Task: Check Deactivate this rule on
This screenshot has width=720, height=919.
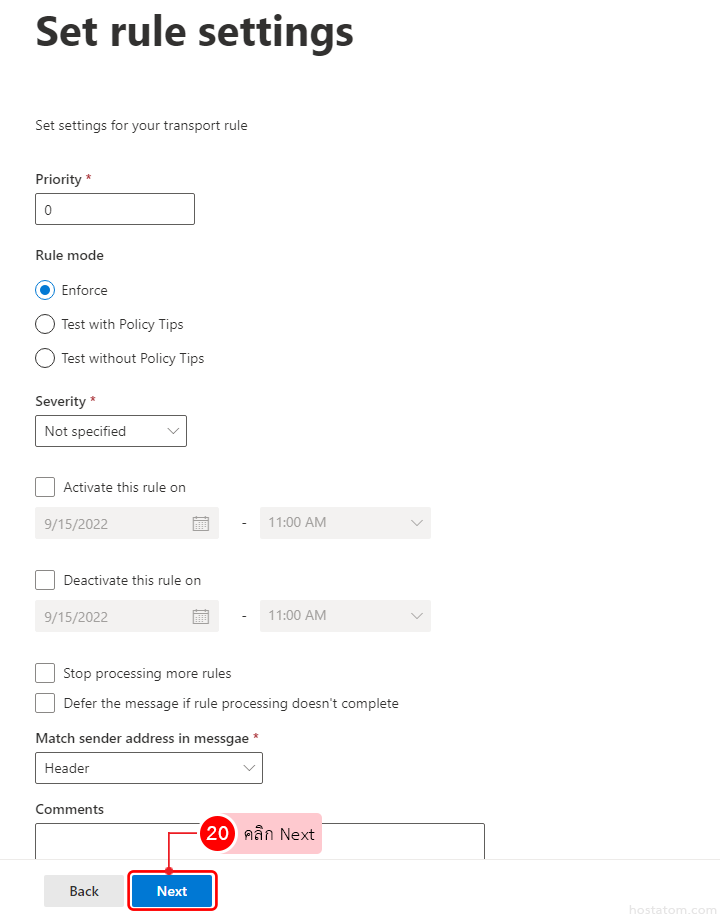Action: (45, 580)
